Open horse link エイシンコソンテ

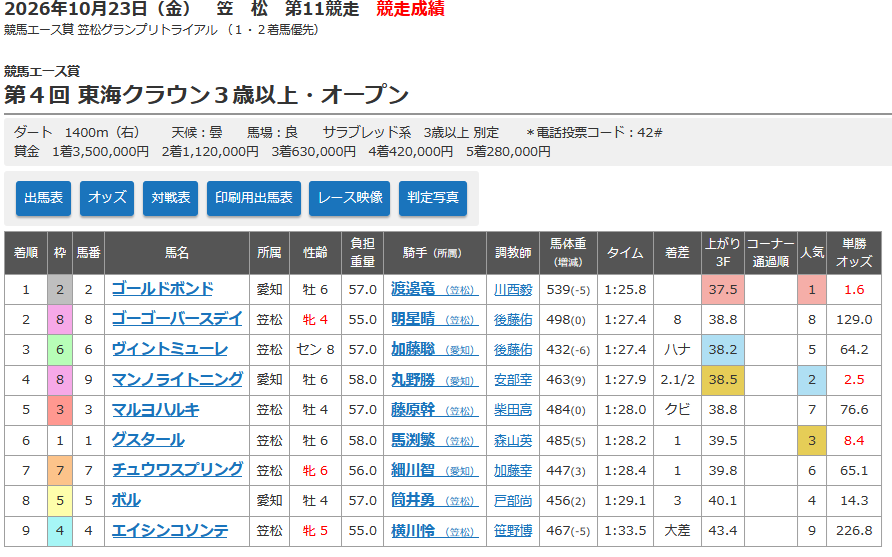[170, 530]
